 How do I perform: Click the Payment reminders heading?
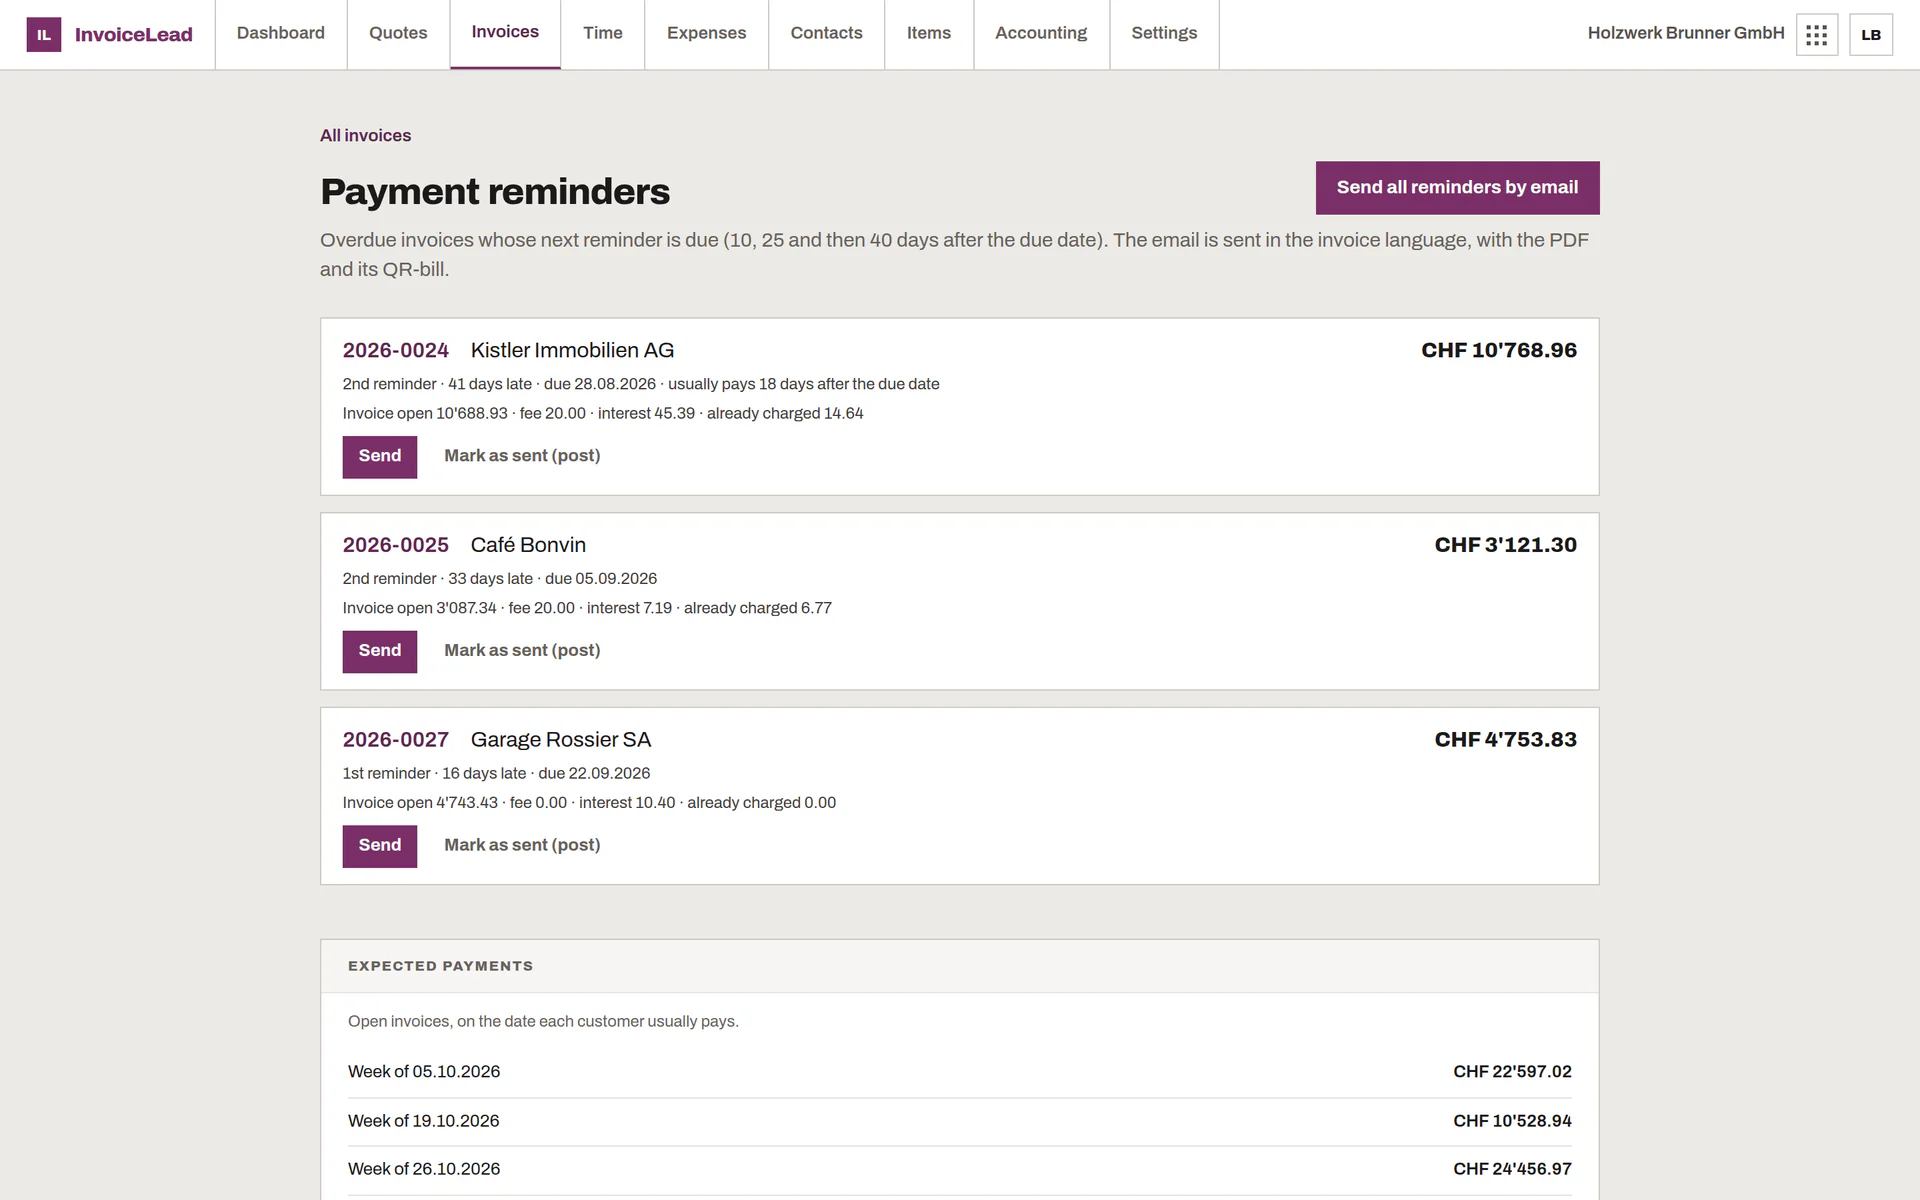point(495,192)
